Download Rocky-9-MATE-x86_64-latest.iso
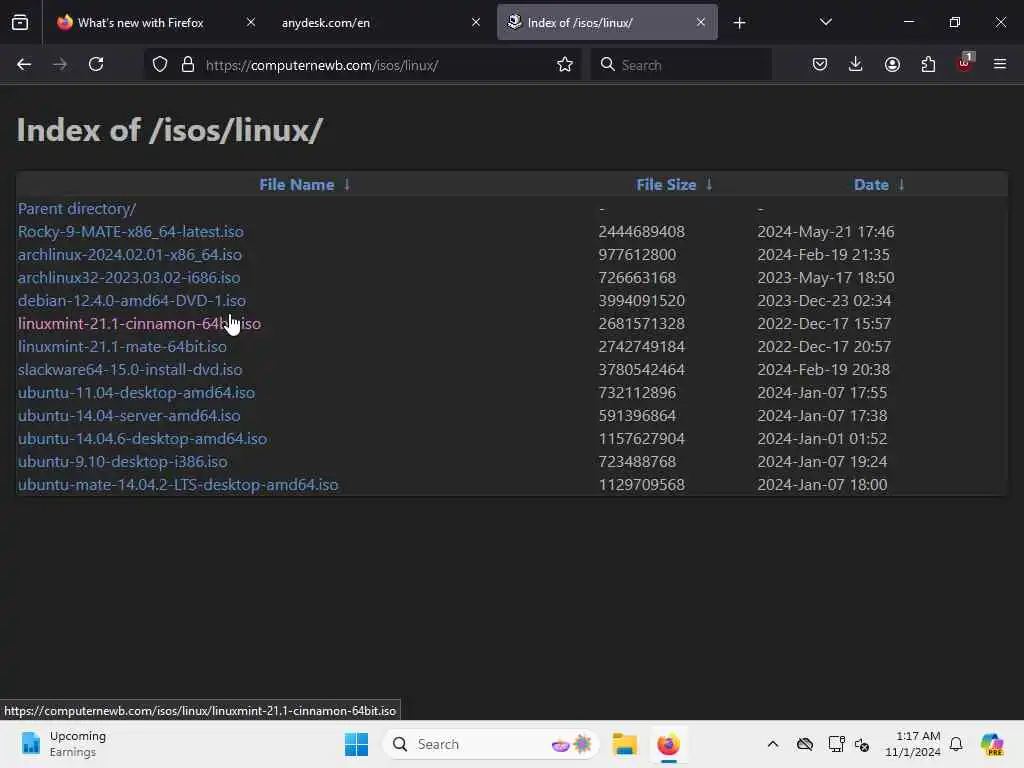This screenshot has height=768, width=1024. [x=131, y=231]
